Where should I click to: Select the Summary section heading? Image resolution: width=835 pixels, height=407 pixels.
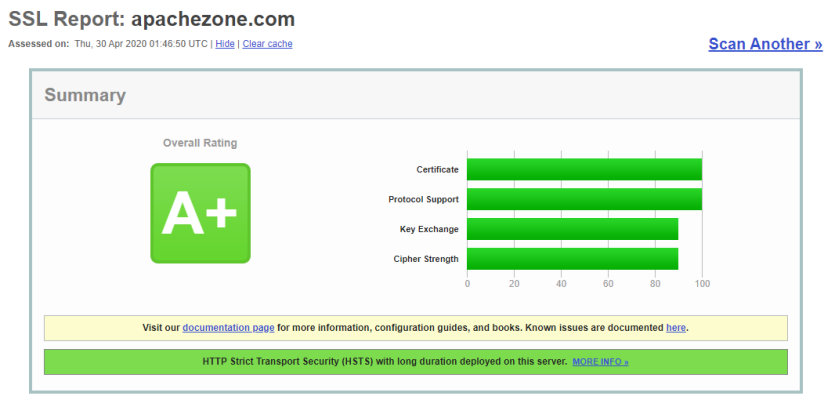[x=85, y=95]
